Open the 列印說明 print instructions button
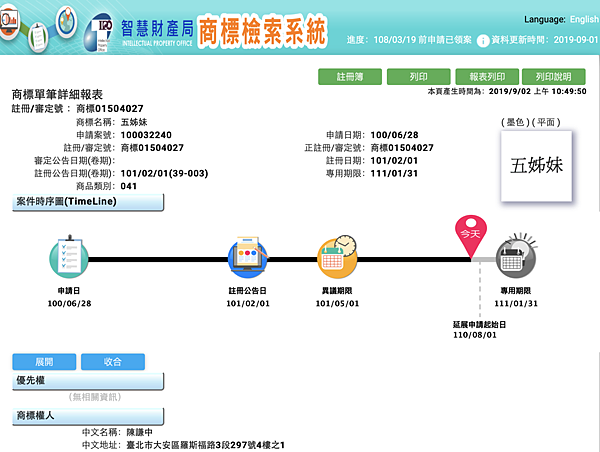Image resolution: width=600 pixels, height=452 pixels. coord(554,77)
